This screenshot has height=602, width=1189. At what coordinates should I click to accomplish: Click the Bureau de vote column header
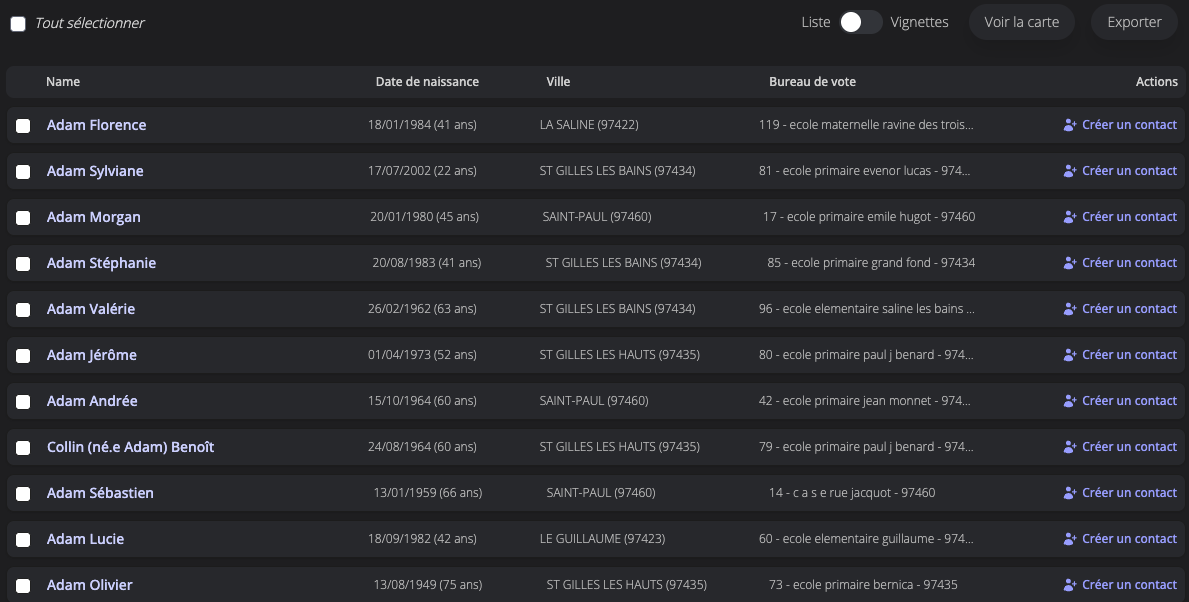(812, 82)
